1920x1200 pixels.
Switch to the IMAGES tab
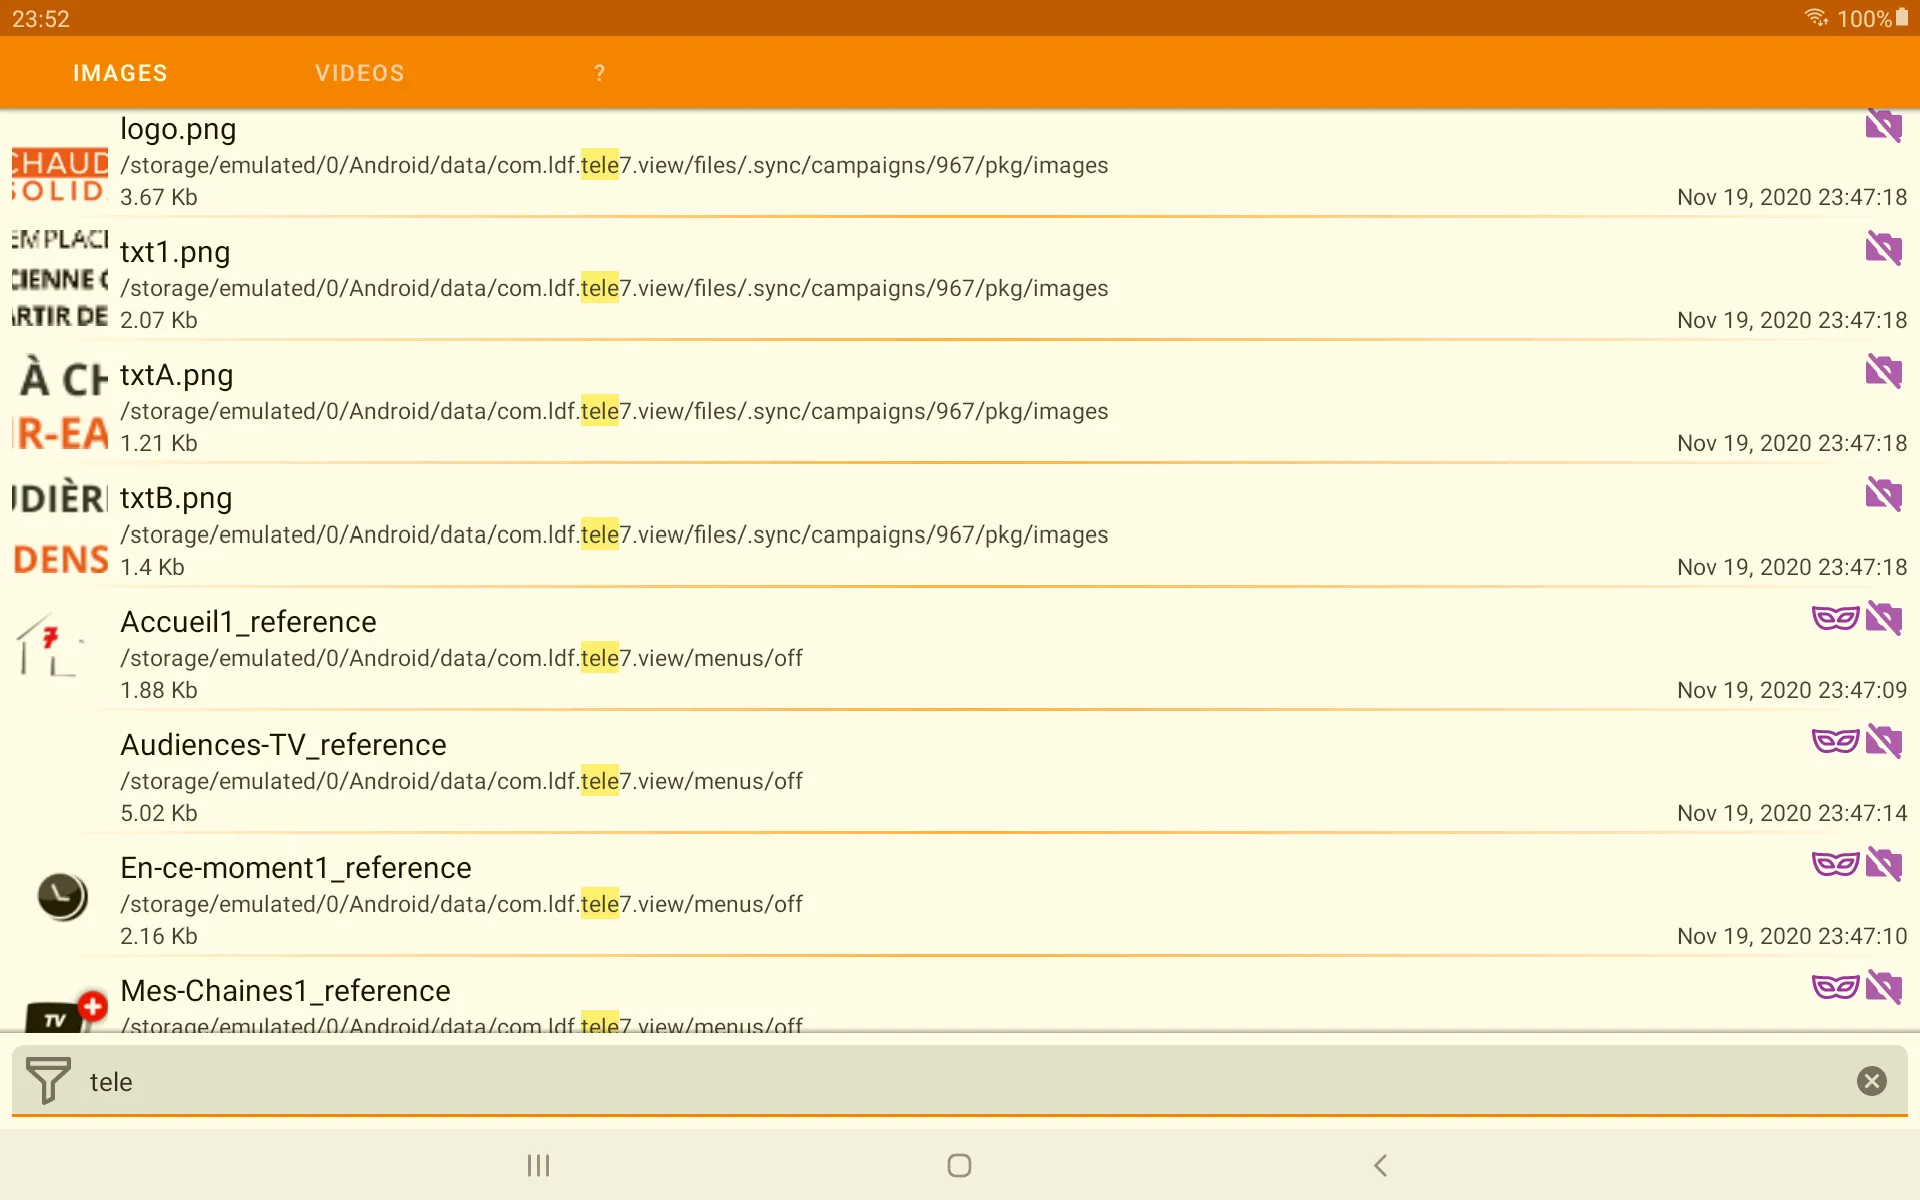120,73
